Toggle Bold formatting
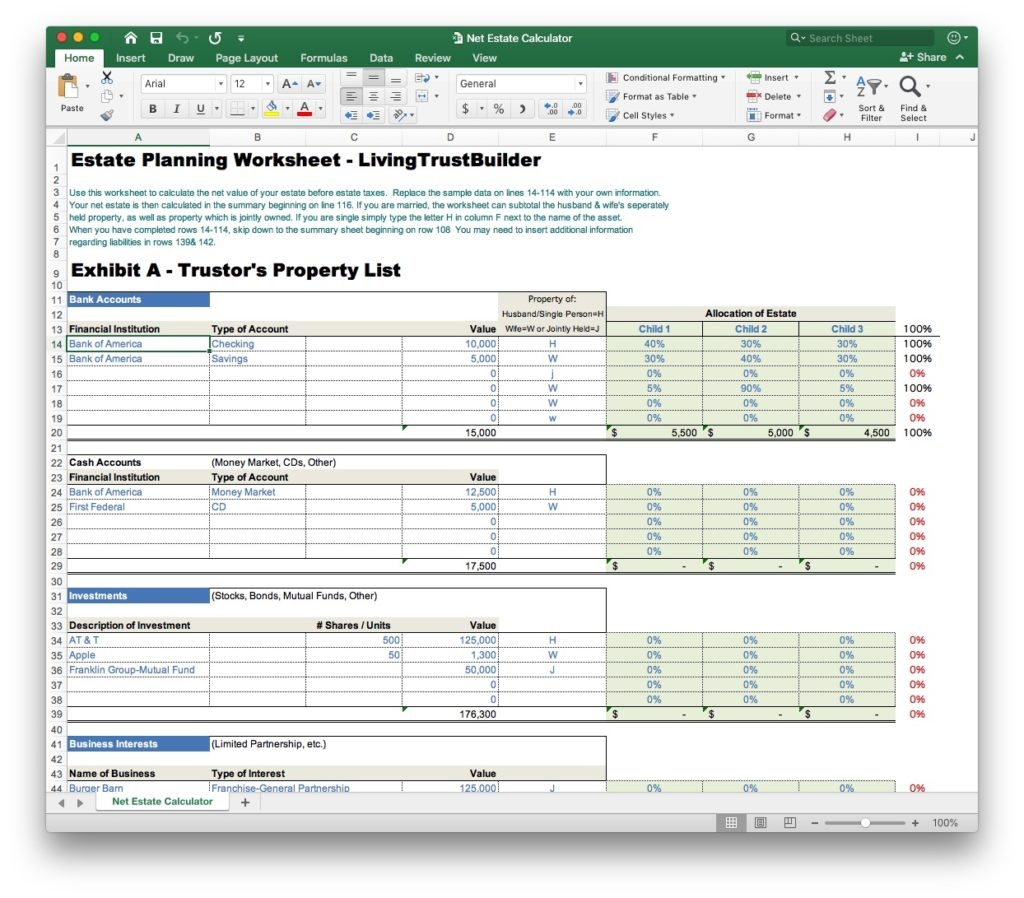Viewport: 1024px width, 898px height. tap(153, 109)
